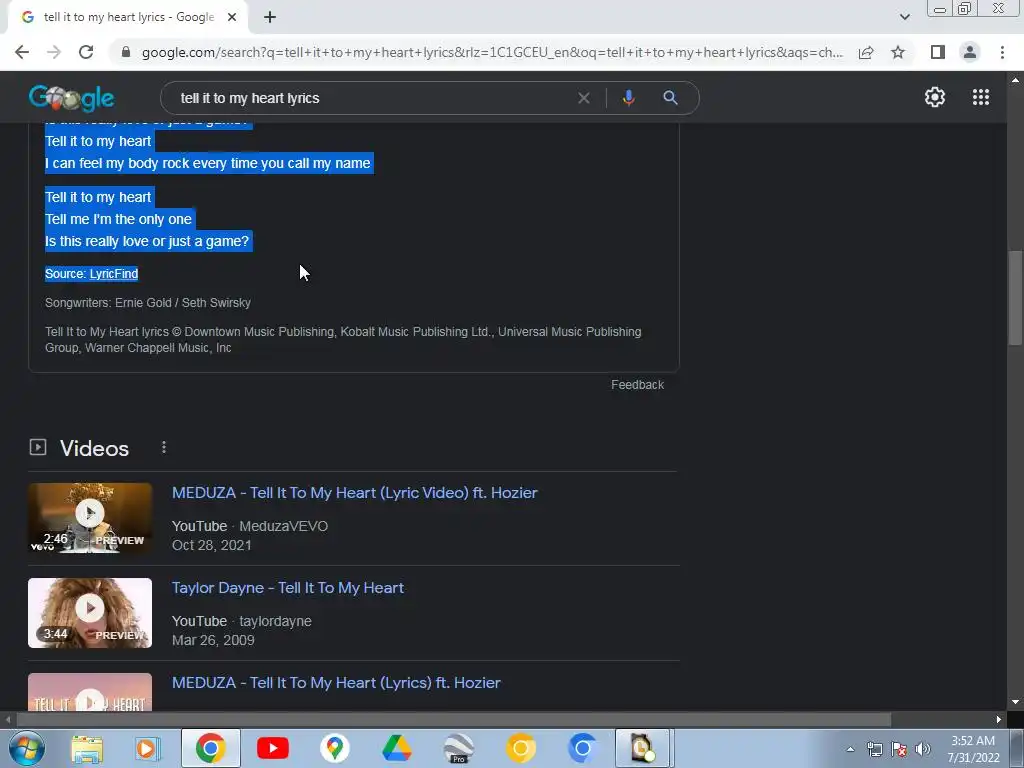This screenshot has width=1024, height=768.
Task: Click lyric line 'Tell me I'm the only one'
Action: click(118, 219)
